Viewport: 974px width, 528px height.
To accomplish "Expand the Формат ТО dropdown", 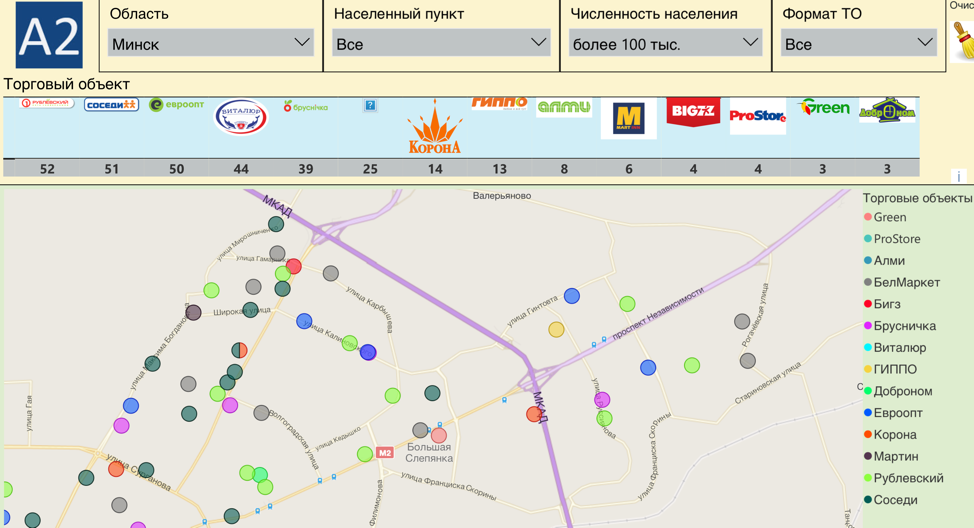I will coord(858,43).
